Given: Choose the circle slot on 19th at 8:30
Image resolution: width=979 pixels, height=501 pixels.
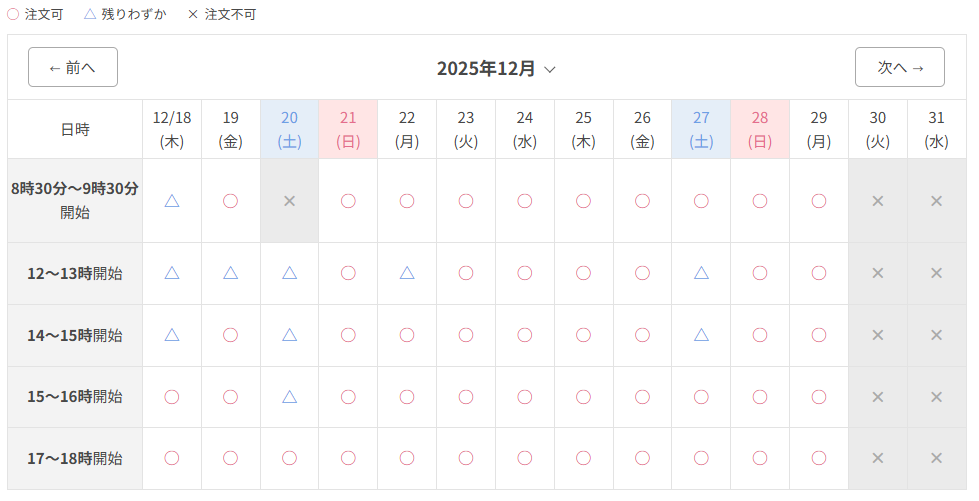Looking at the screenshot, I should (231, 201).
